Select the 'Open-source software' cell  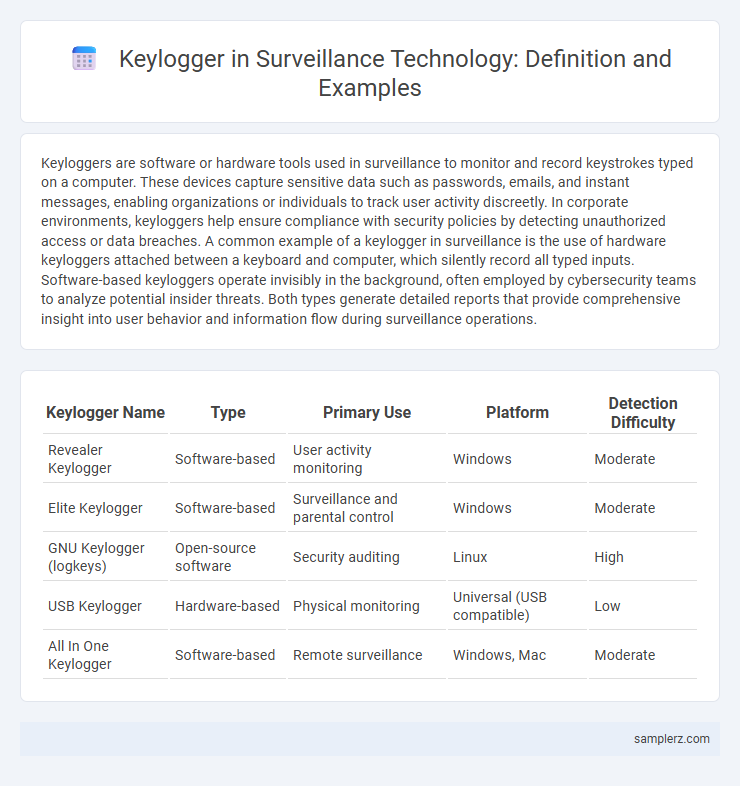tap(228, 557)
